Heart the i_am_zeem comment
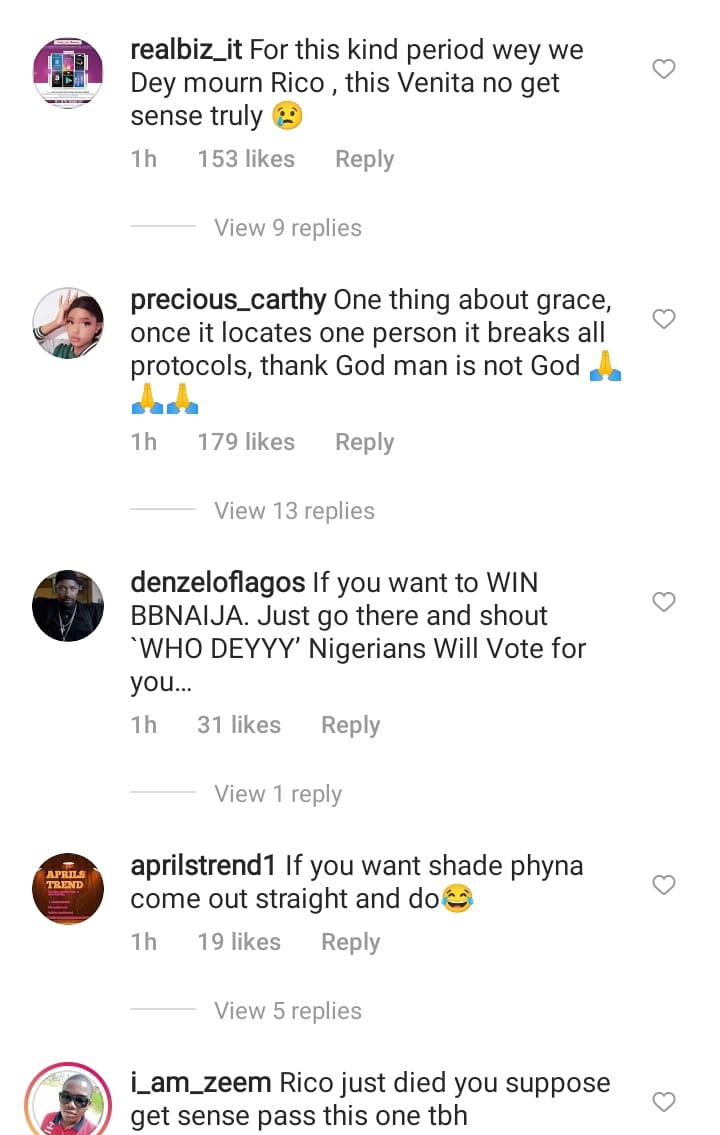This screenshot has width=720, height=1135. click(x=664, y=1102)
